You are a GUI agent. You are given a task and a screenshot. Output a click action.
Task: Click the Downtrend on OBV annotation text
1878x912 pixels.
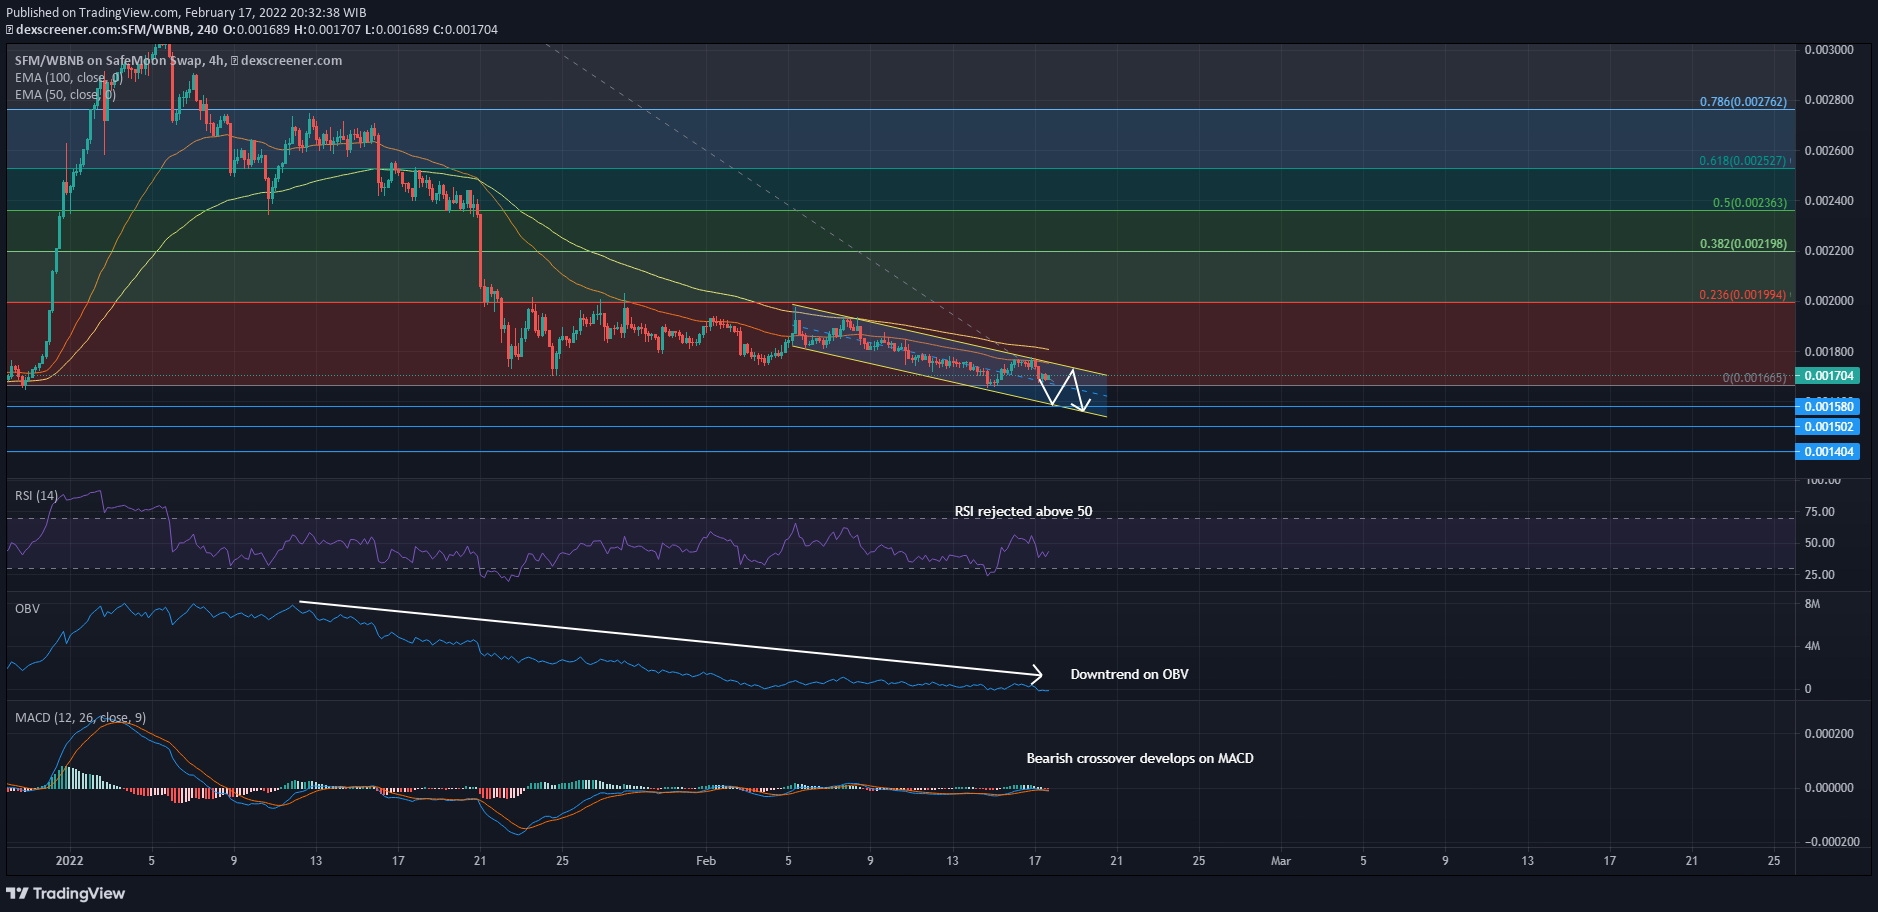coord(1128,674)
